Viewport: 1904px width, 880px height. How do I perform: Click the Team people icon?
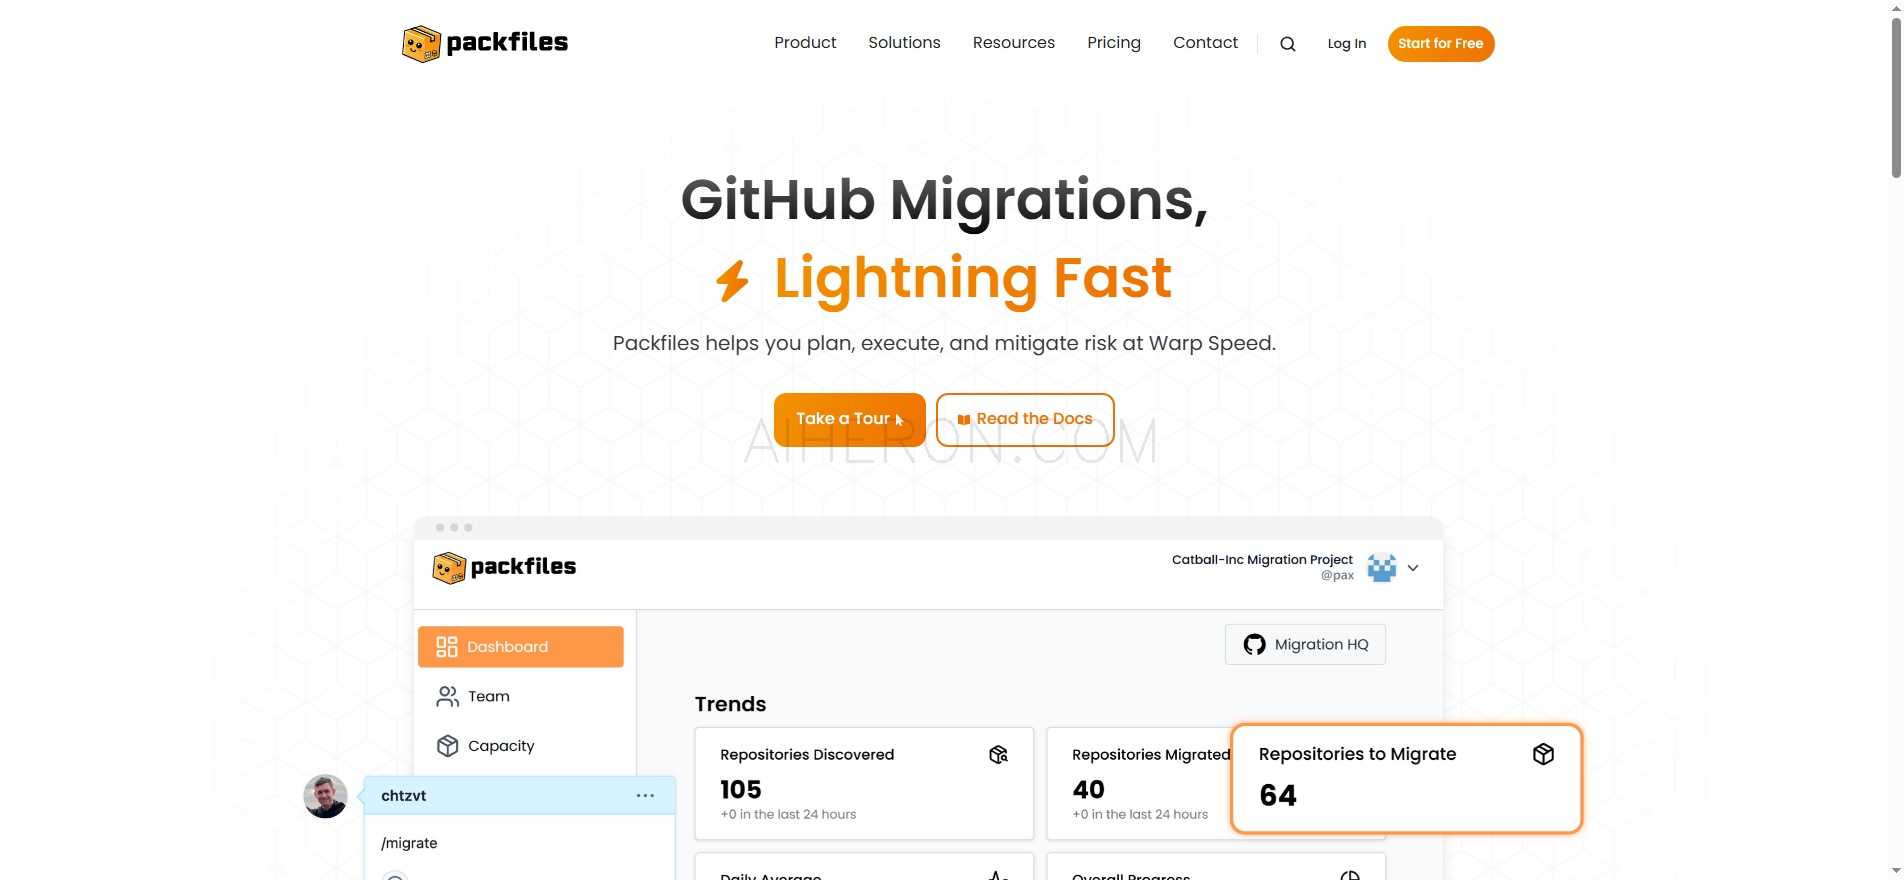pos(447,696)
